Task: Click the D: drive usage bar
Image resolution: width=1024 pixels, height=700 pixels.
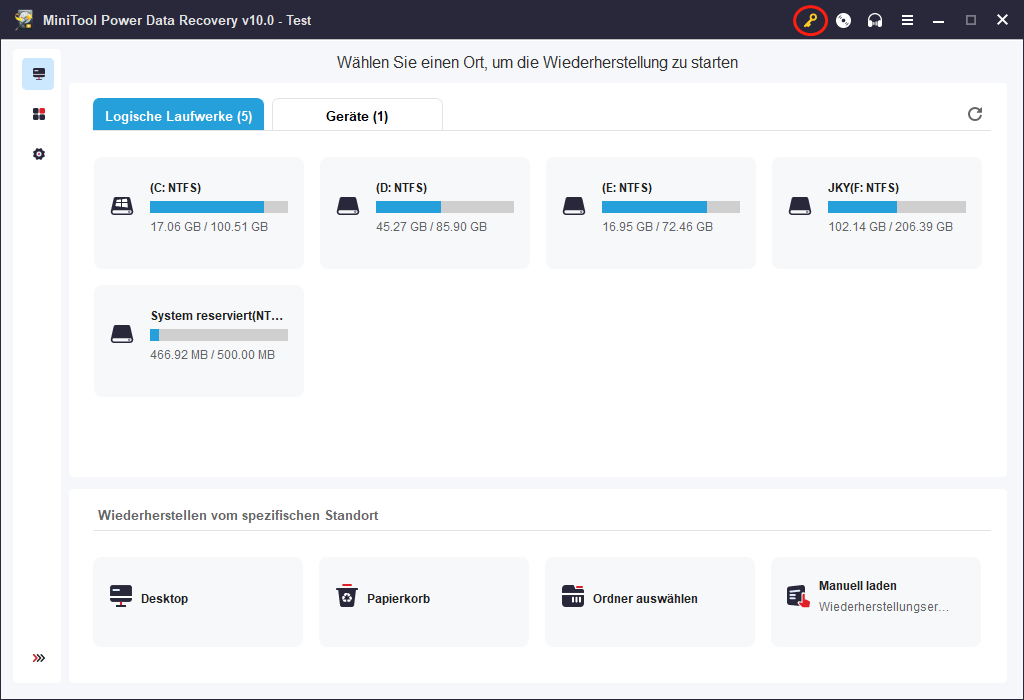Action: point(445,207)
